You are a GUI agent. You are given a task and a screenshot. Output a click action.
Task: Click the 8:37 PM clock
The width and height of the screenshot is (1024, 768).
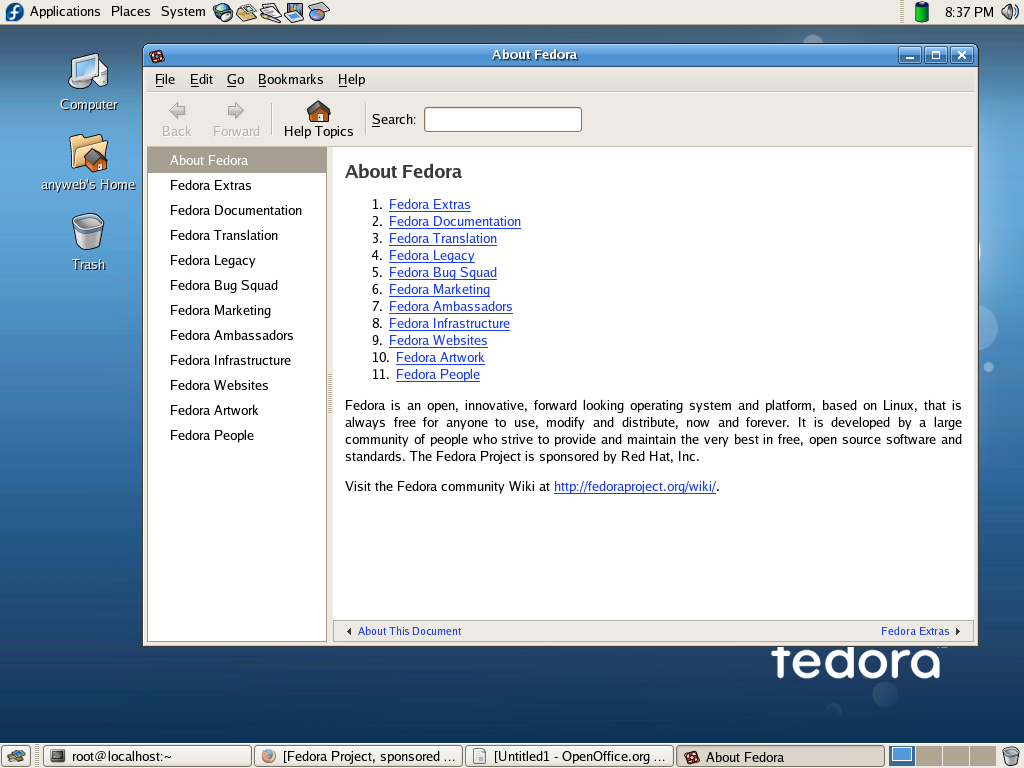pyautogui.click(x=969, y=12)
